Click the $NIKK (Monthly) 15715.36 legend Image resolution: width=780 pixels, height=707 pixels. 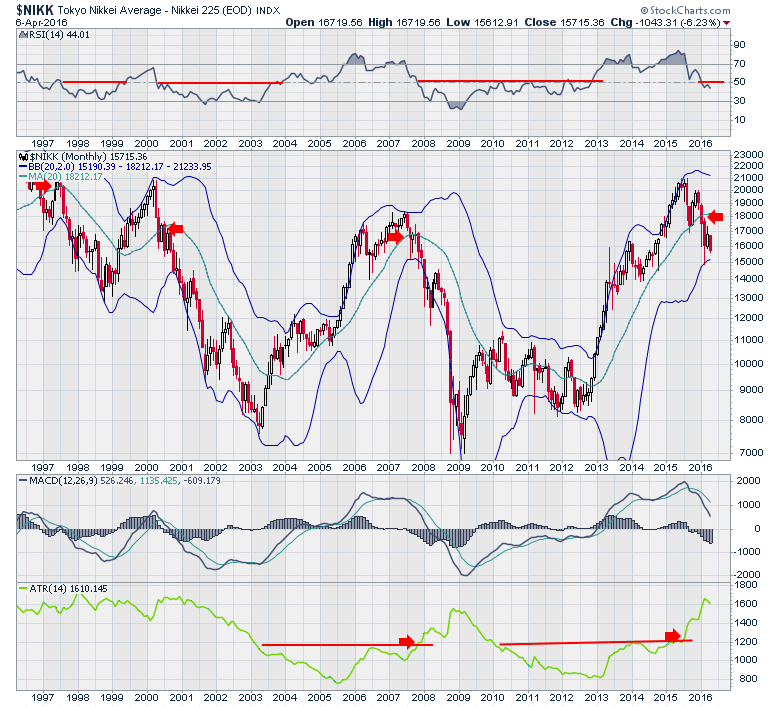pos(89,157)
